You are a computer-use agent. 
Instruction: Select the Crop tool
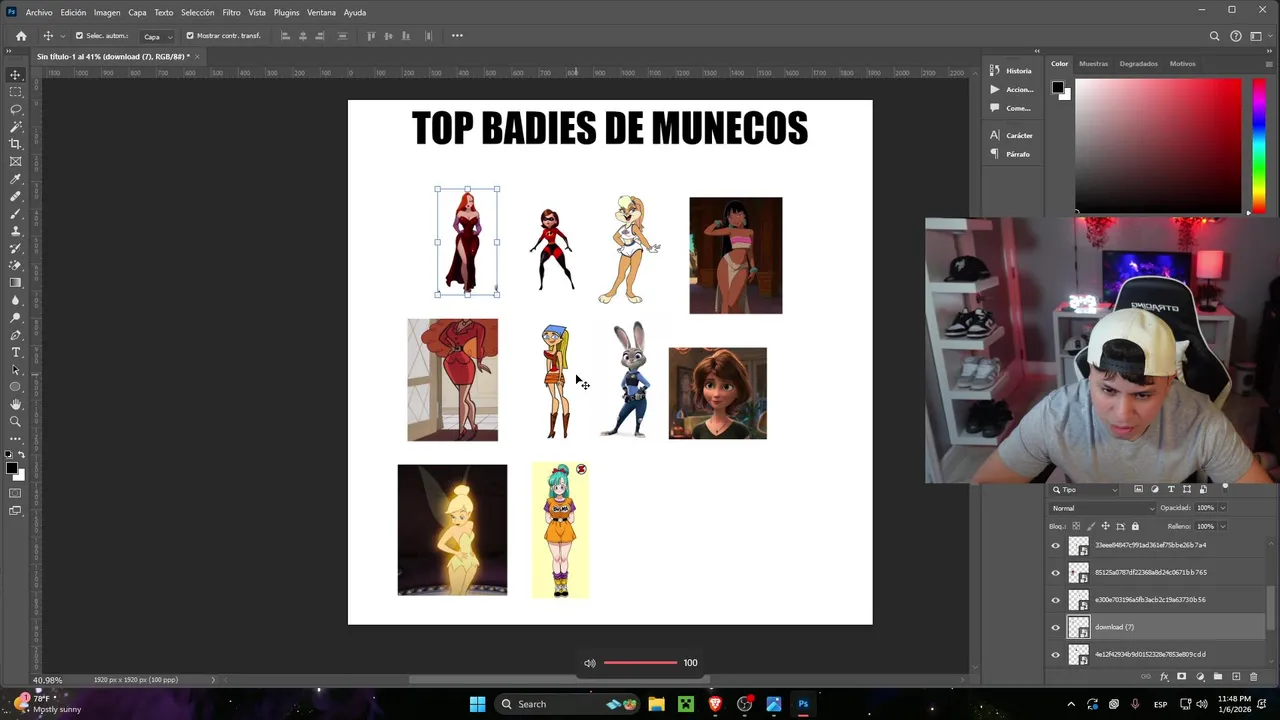pyautogui.click(x=15, y=144)
